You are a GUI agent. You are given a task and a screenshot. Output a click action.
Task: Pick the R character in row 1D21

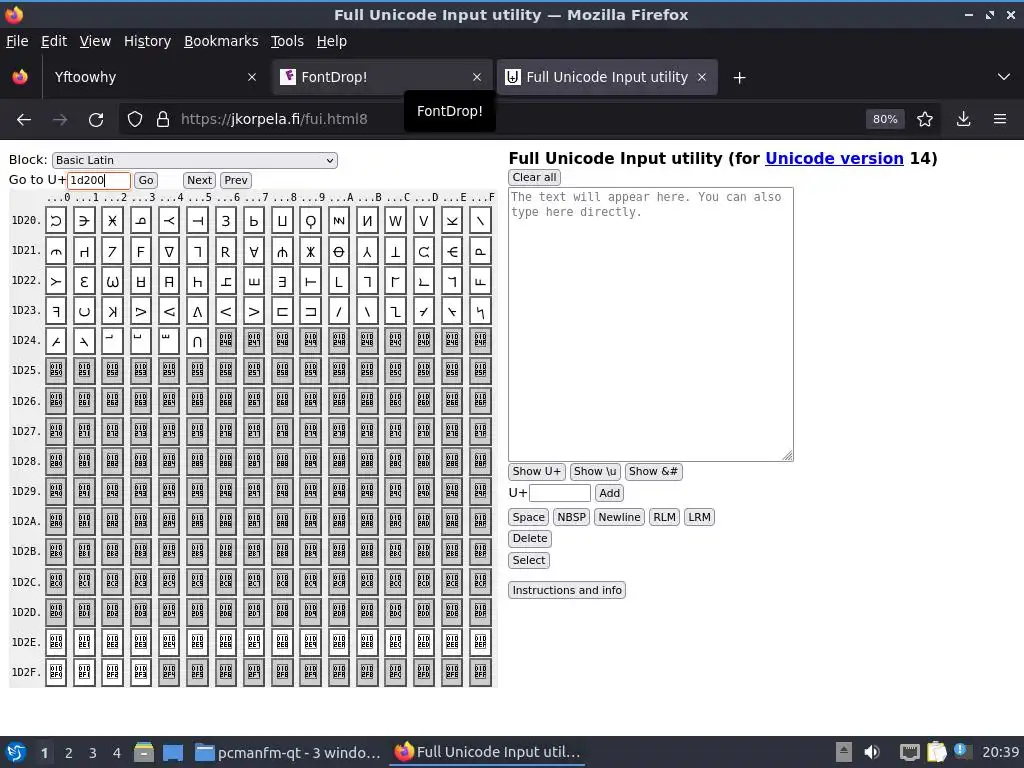(225, 251)
